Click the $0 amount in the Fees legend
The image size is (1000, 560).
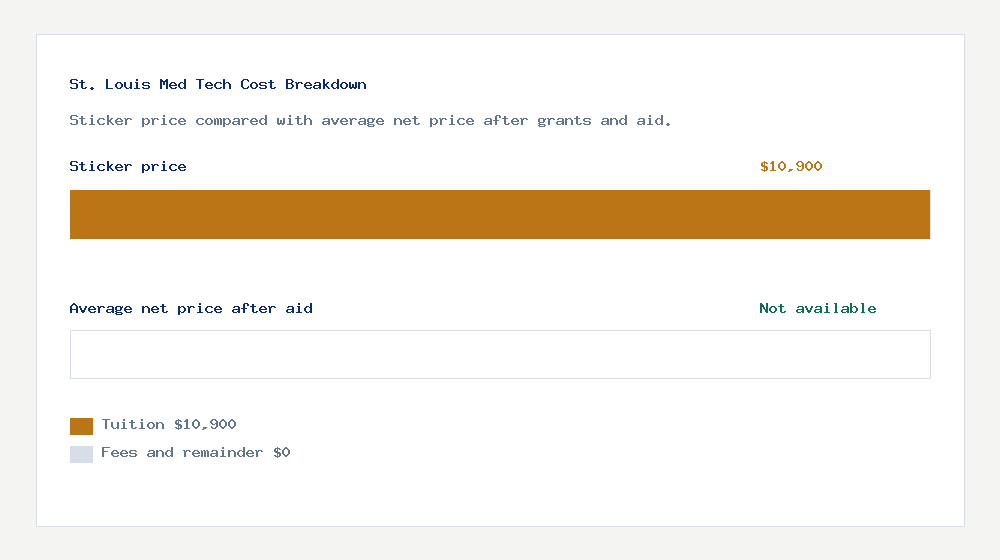tap(281, 453)
